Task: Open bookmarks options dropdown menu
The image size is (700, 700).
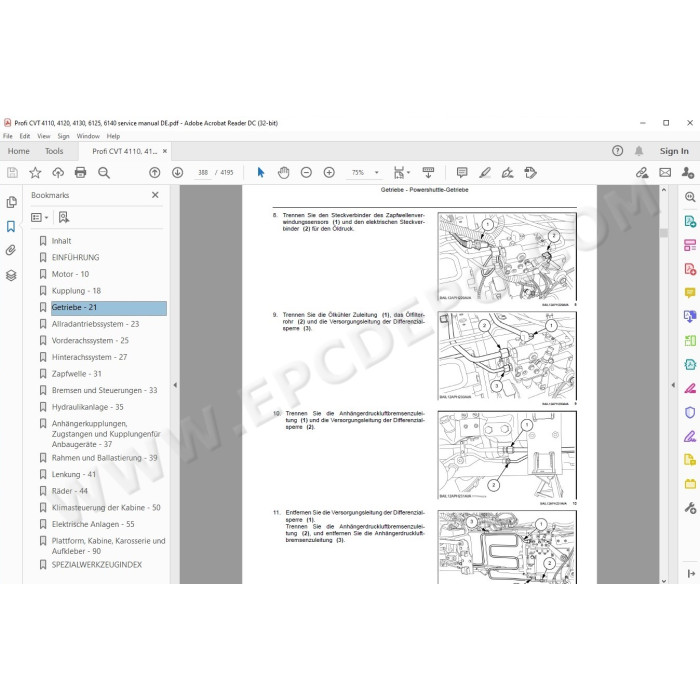Action: (39, 217)
